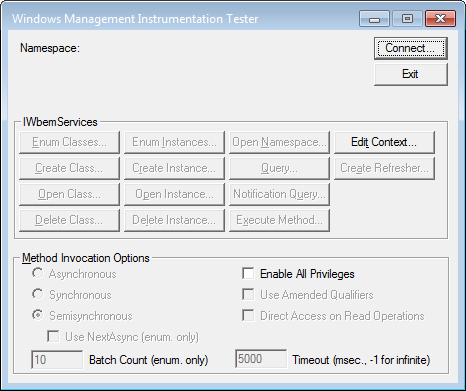Image resolution: width=466 pixels, height=391 pixels.
Task: Toggle Direct Access on Read Operations
Action: click(x=248, y=315)
